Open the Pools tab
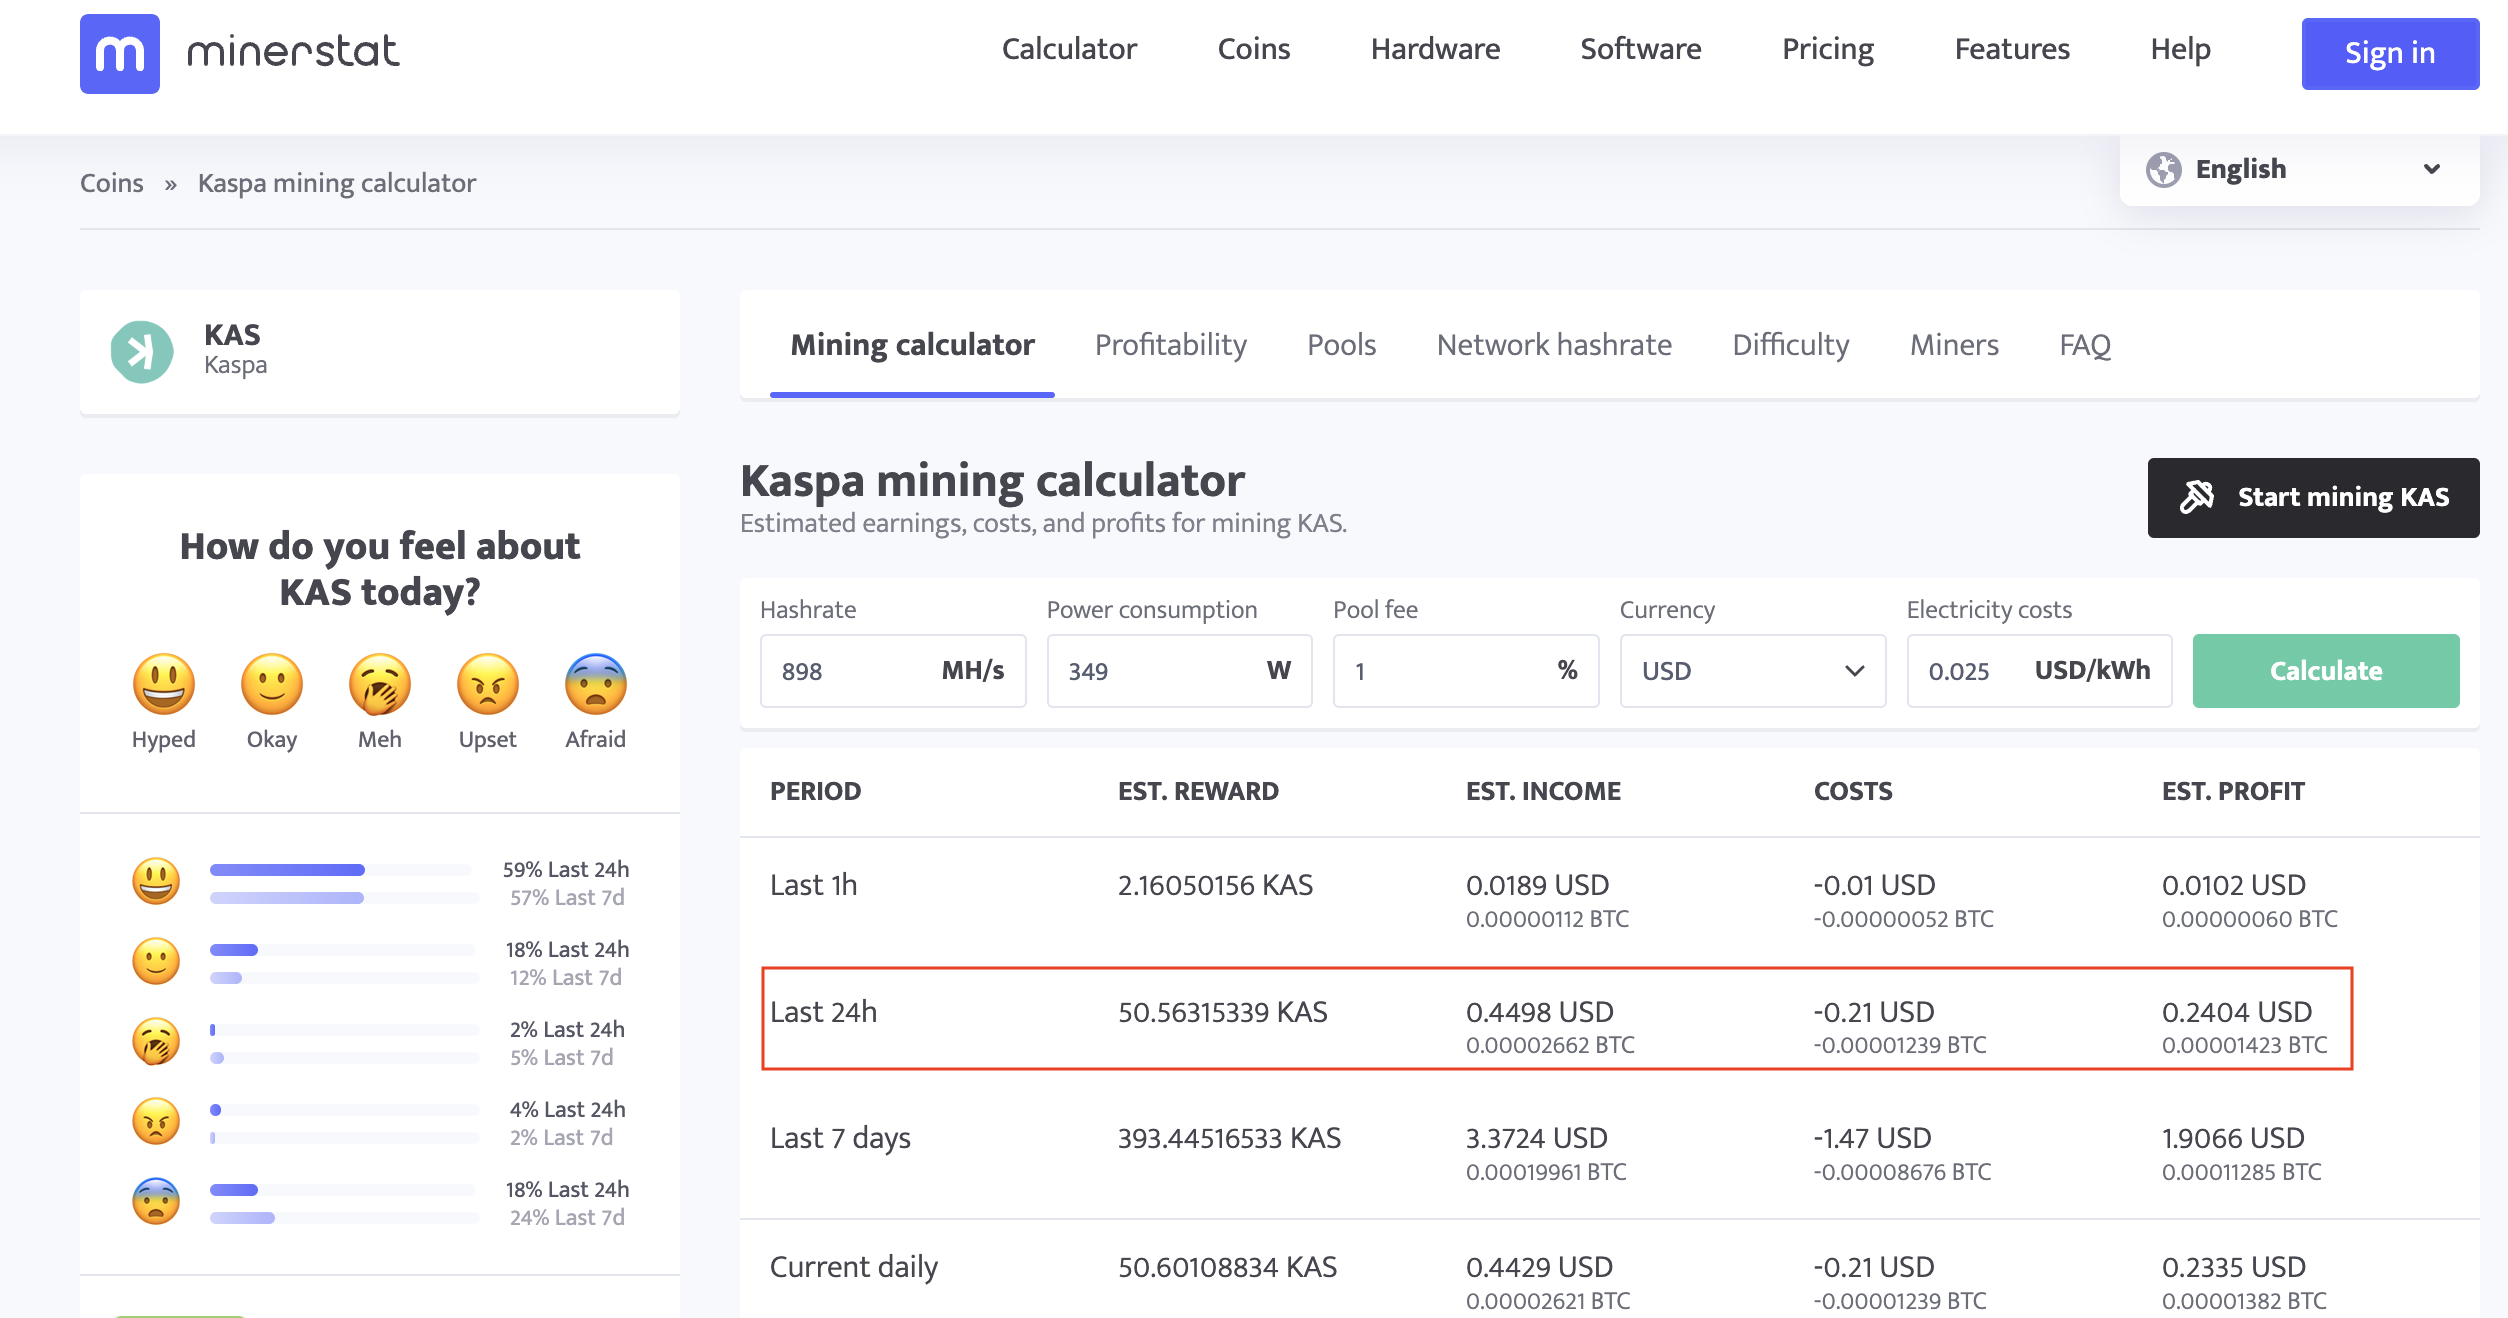Viewport: 2508px width, 1318px height. [1341, 344]
